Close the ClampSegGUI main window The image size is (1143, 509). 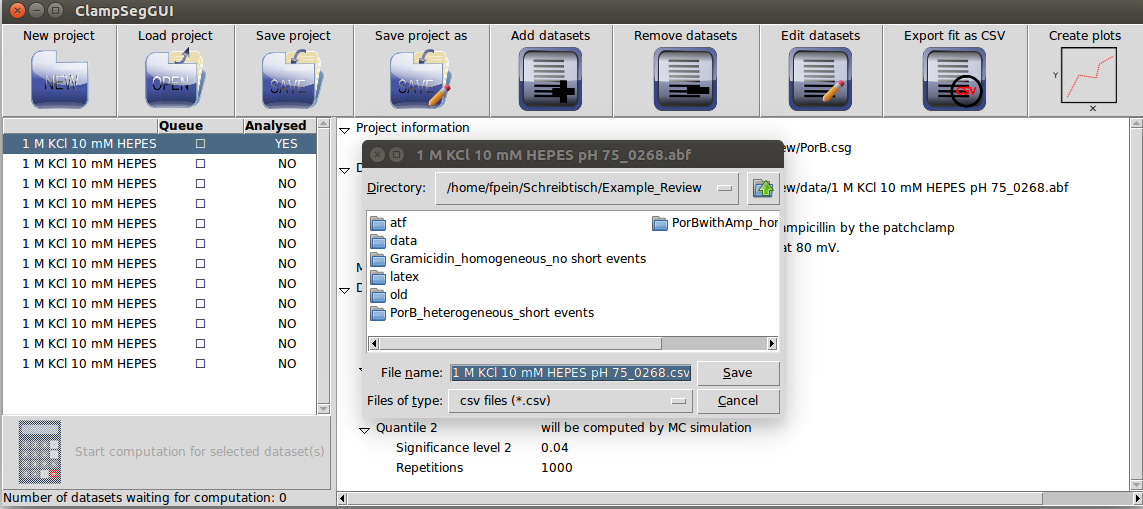[x=16, y=10]
